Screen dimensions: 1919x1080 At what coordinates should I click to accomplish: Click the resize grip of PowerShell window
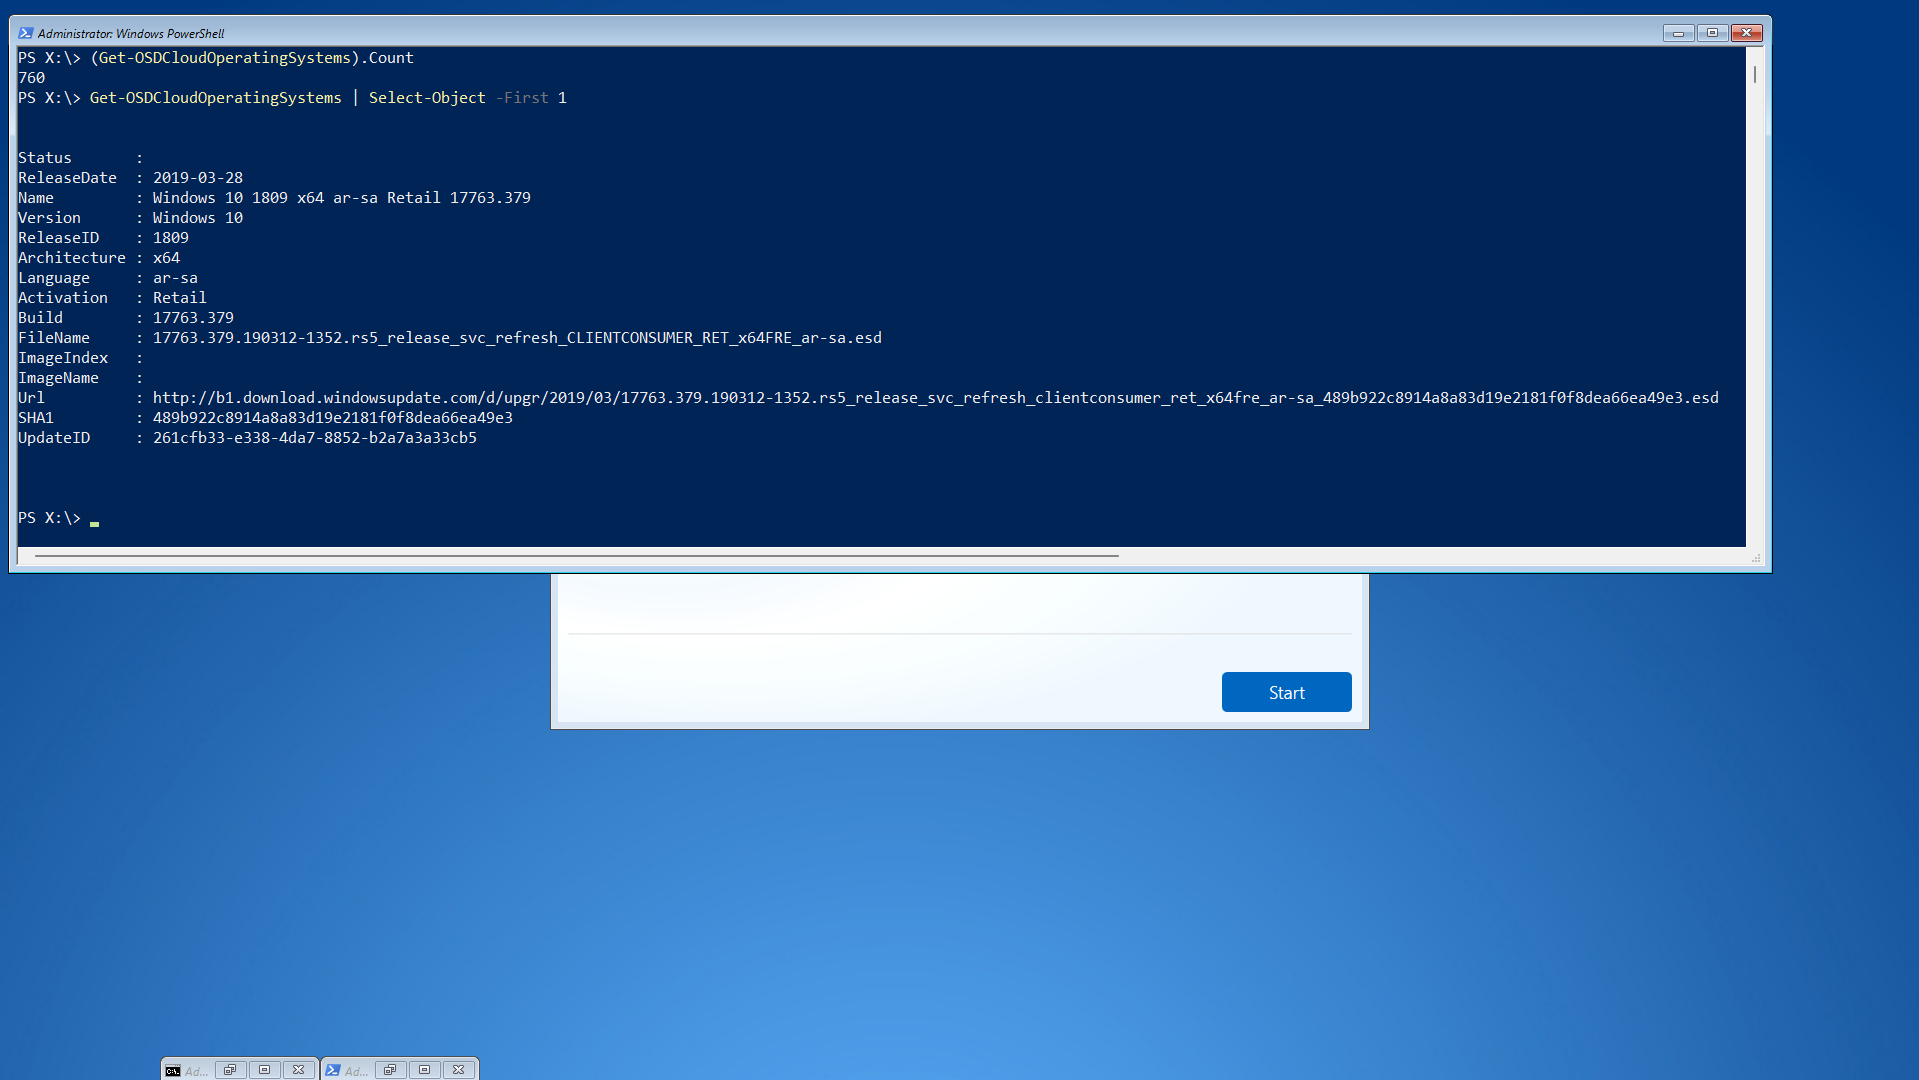pos(1756,559)
